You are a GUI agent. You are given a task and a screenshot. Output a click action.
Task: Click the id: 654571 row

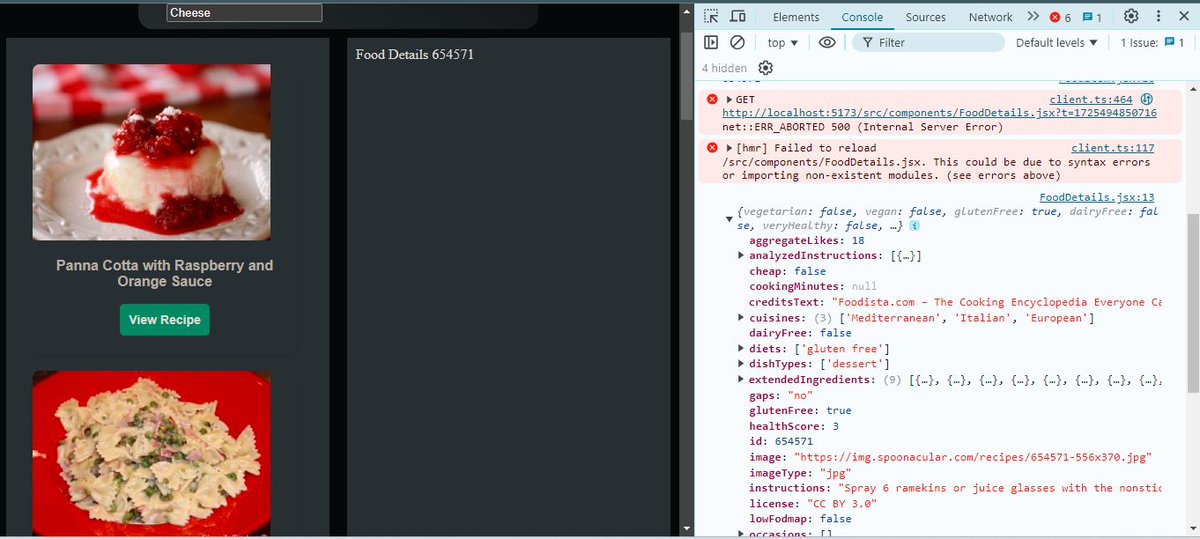click(x=781, y=441)
